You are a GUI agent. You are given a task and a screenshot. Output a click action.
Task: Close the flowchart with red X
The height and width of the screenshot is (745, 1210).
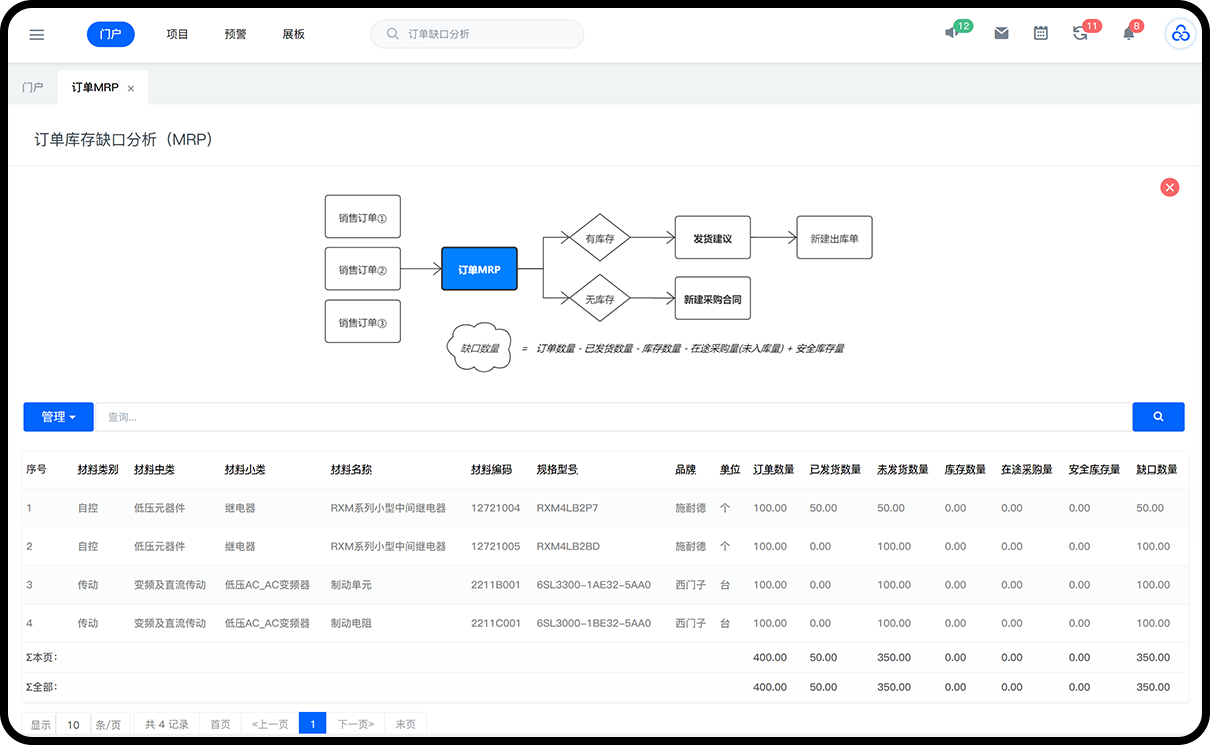click(1169, 187)
